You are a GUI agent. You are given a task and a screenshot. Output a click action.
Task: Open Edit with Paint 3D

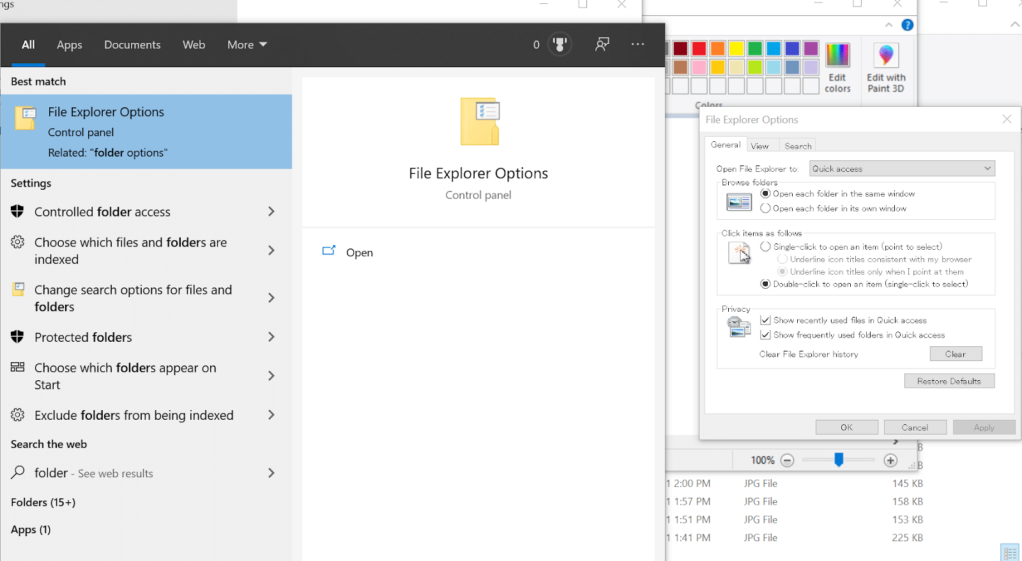(886, 66)
